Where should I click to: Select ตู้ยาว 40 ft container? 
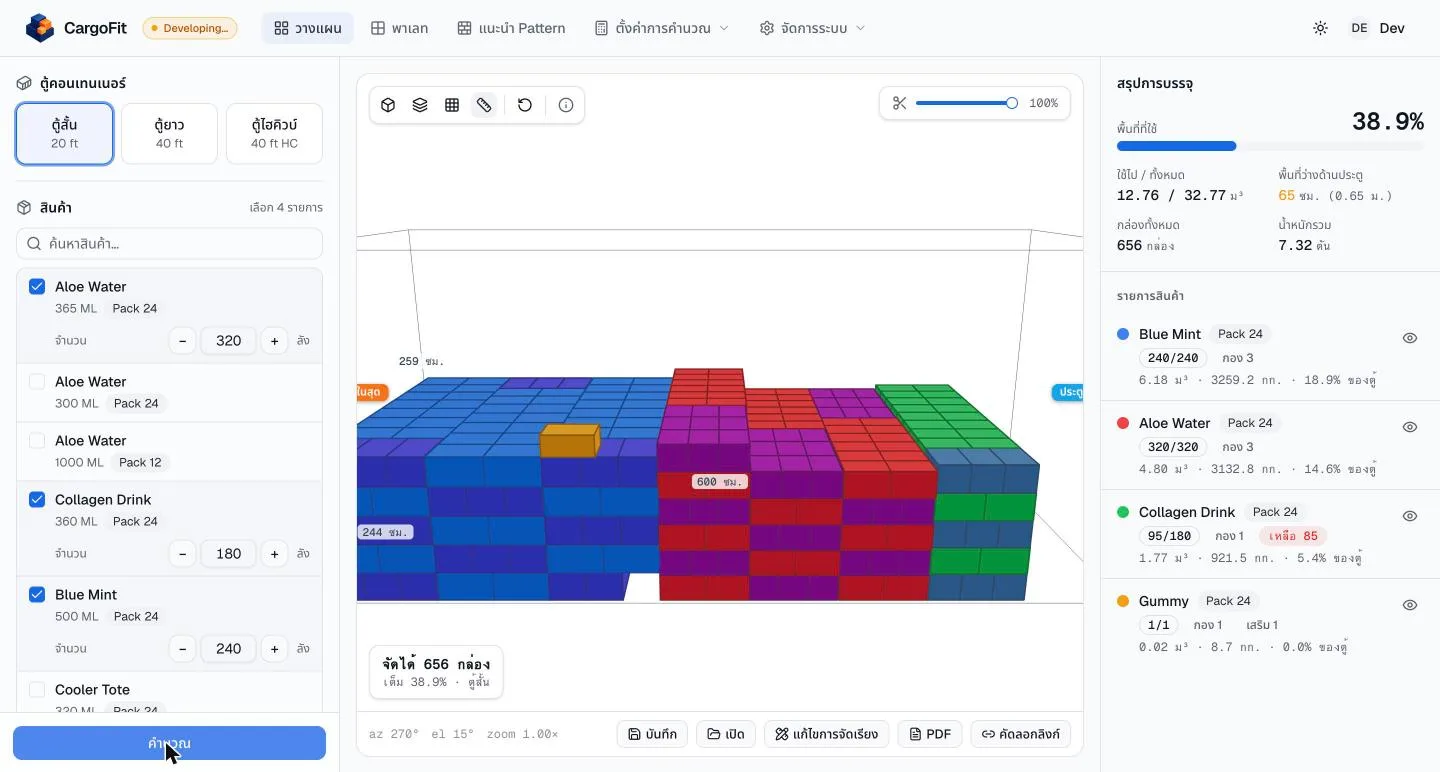coord(169,134)
